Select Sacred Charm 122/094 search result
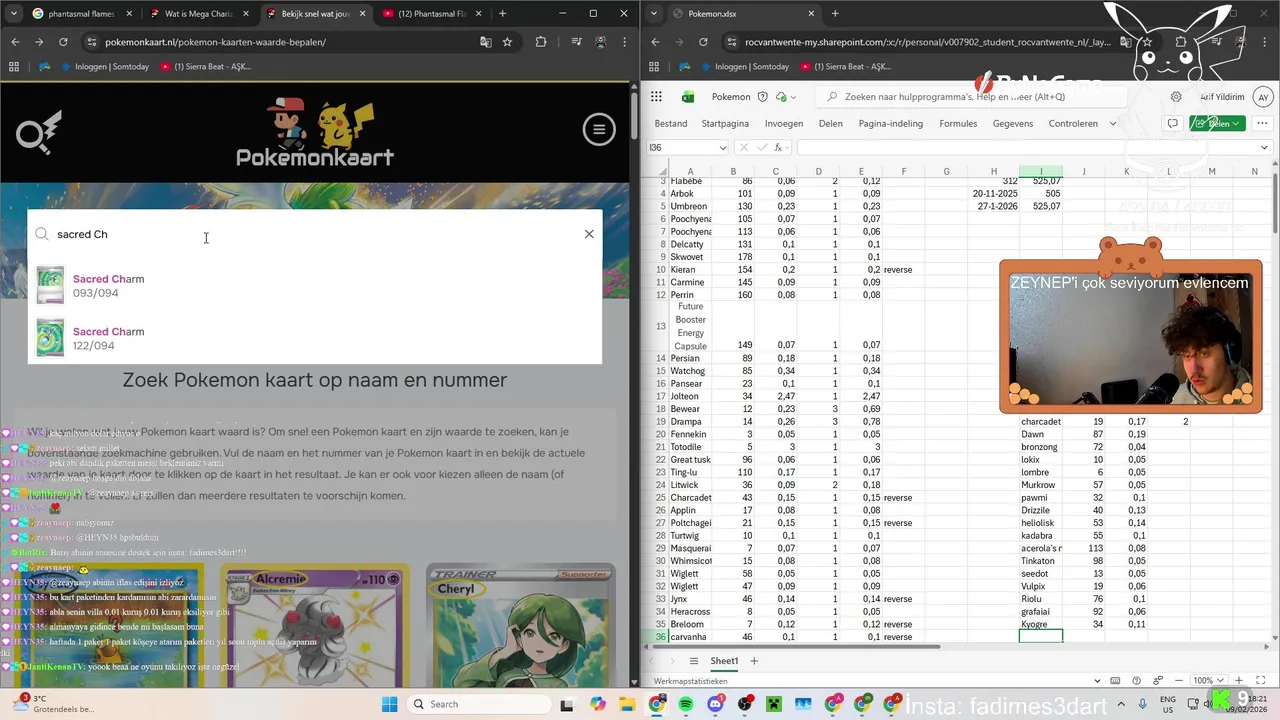Image resolution: width=1280 pixels, height=720 pixels. (314, 338)
